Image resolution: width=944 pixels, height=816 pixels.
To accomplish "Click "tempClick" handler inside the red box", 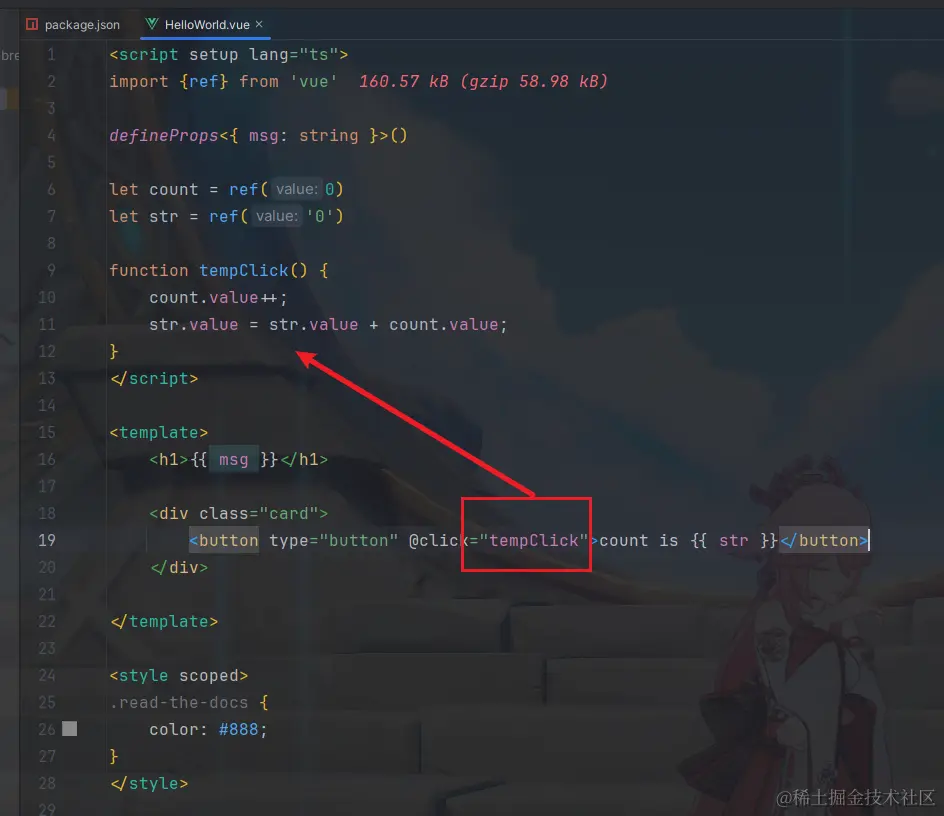I will pyautogui.click(x=533, y=540).
